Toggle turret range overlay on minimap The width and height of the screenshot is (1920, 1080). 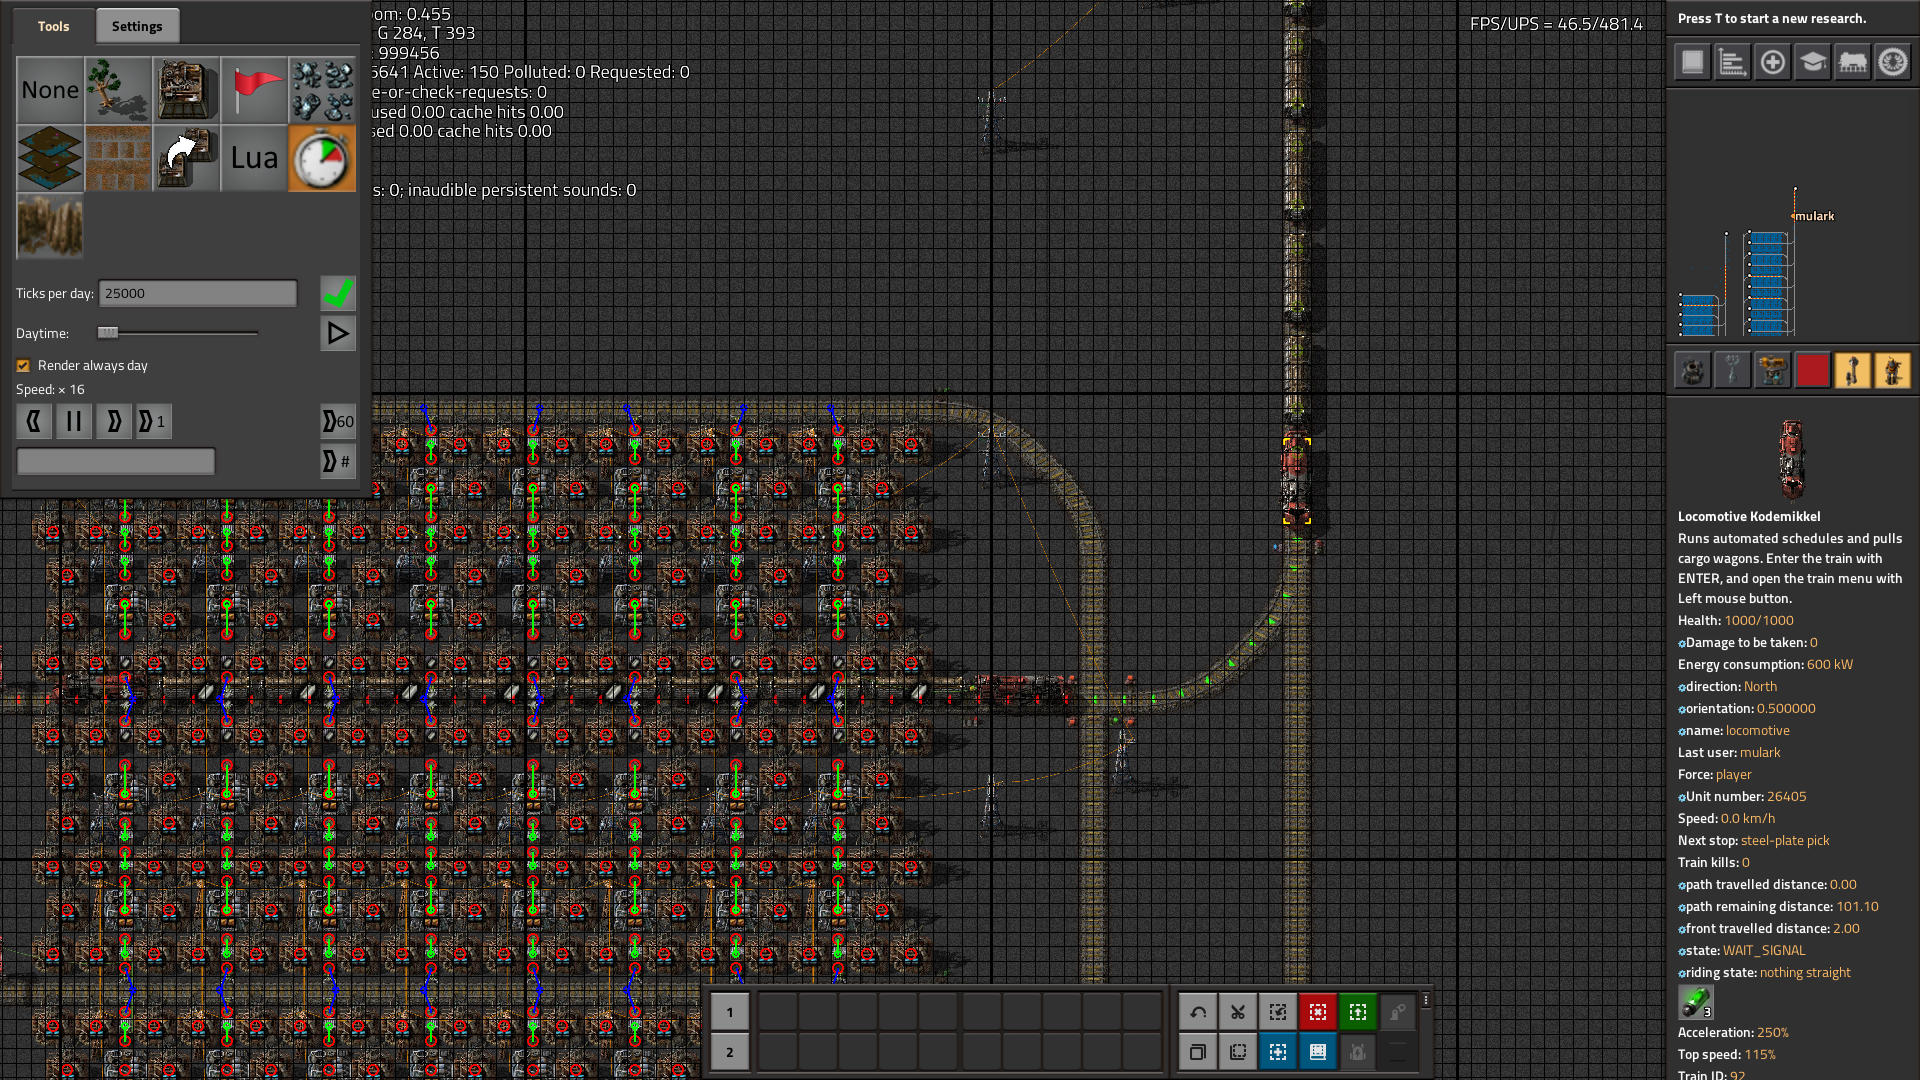(x=1693, y=371)
